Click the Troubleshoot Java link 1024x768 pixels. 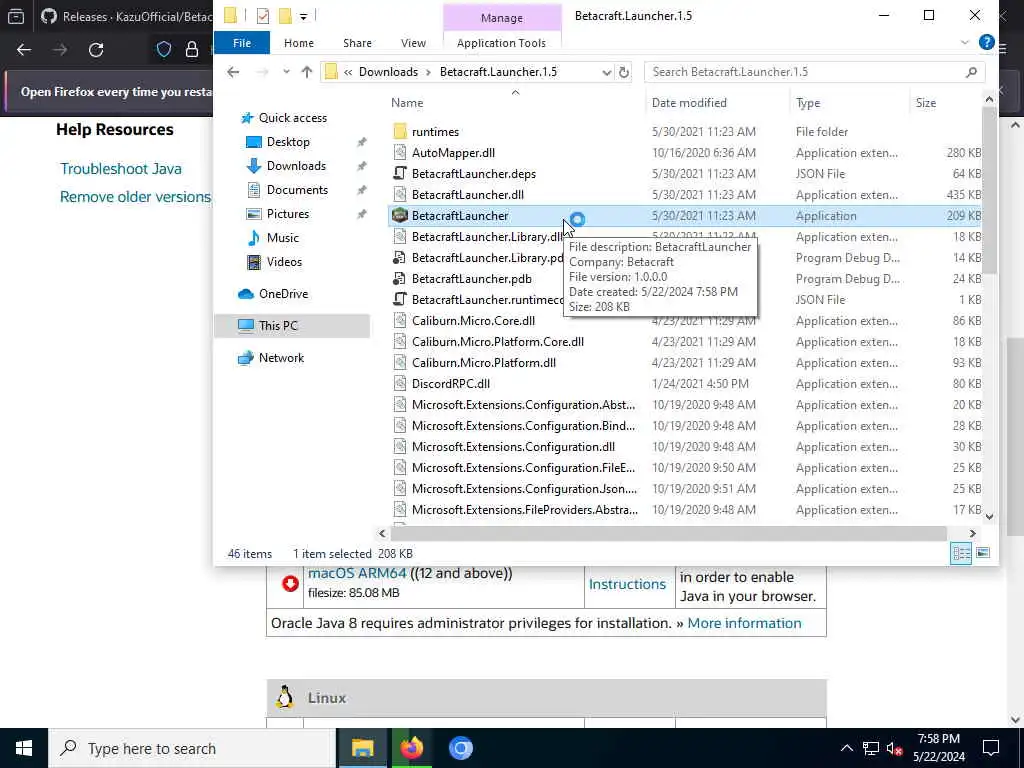[x=121, y=168]
